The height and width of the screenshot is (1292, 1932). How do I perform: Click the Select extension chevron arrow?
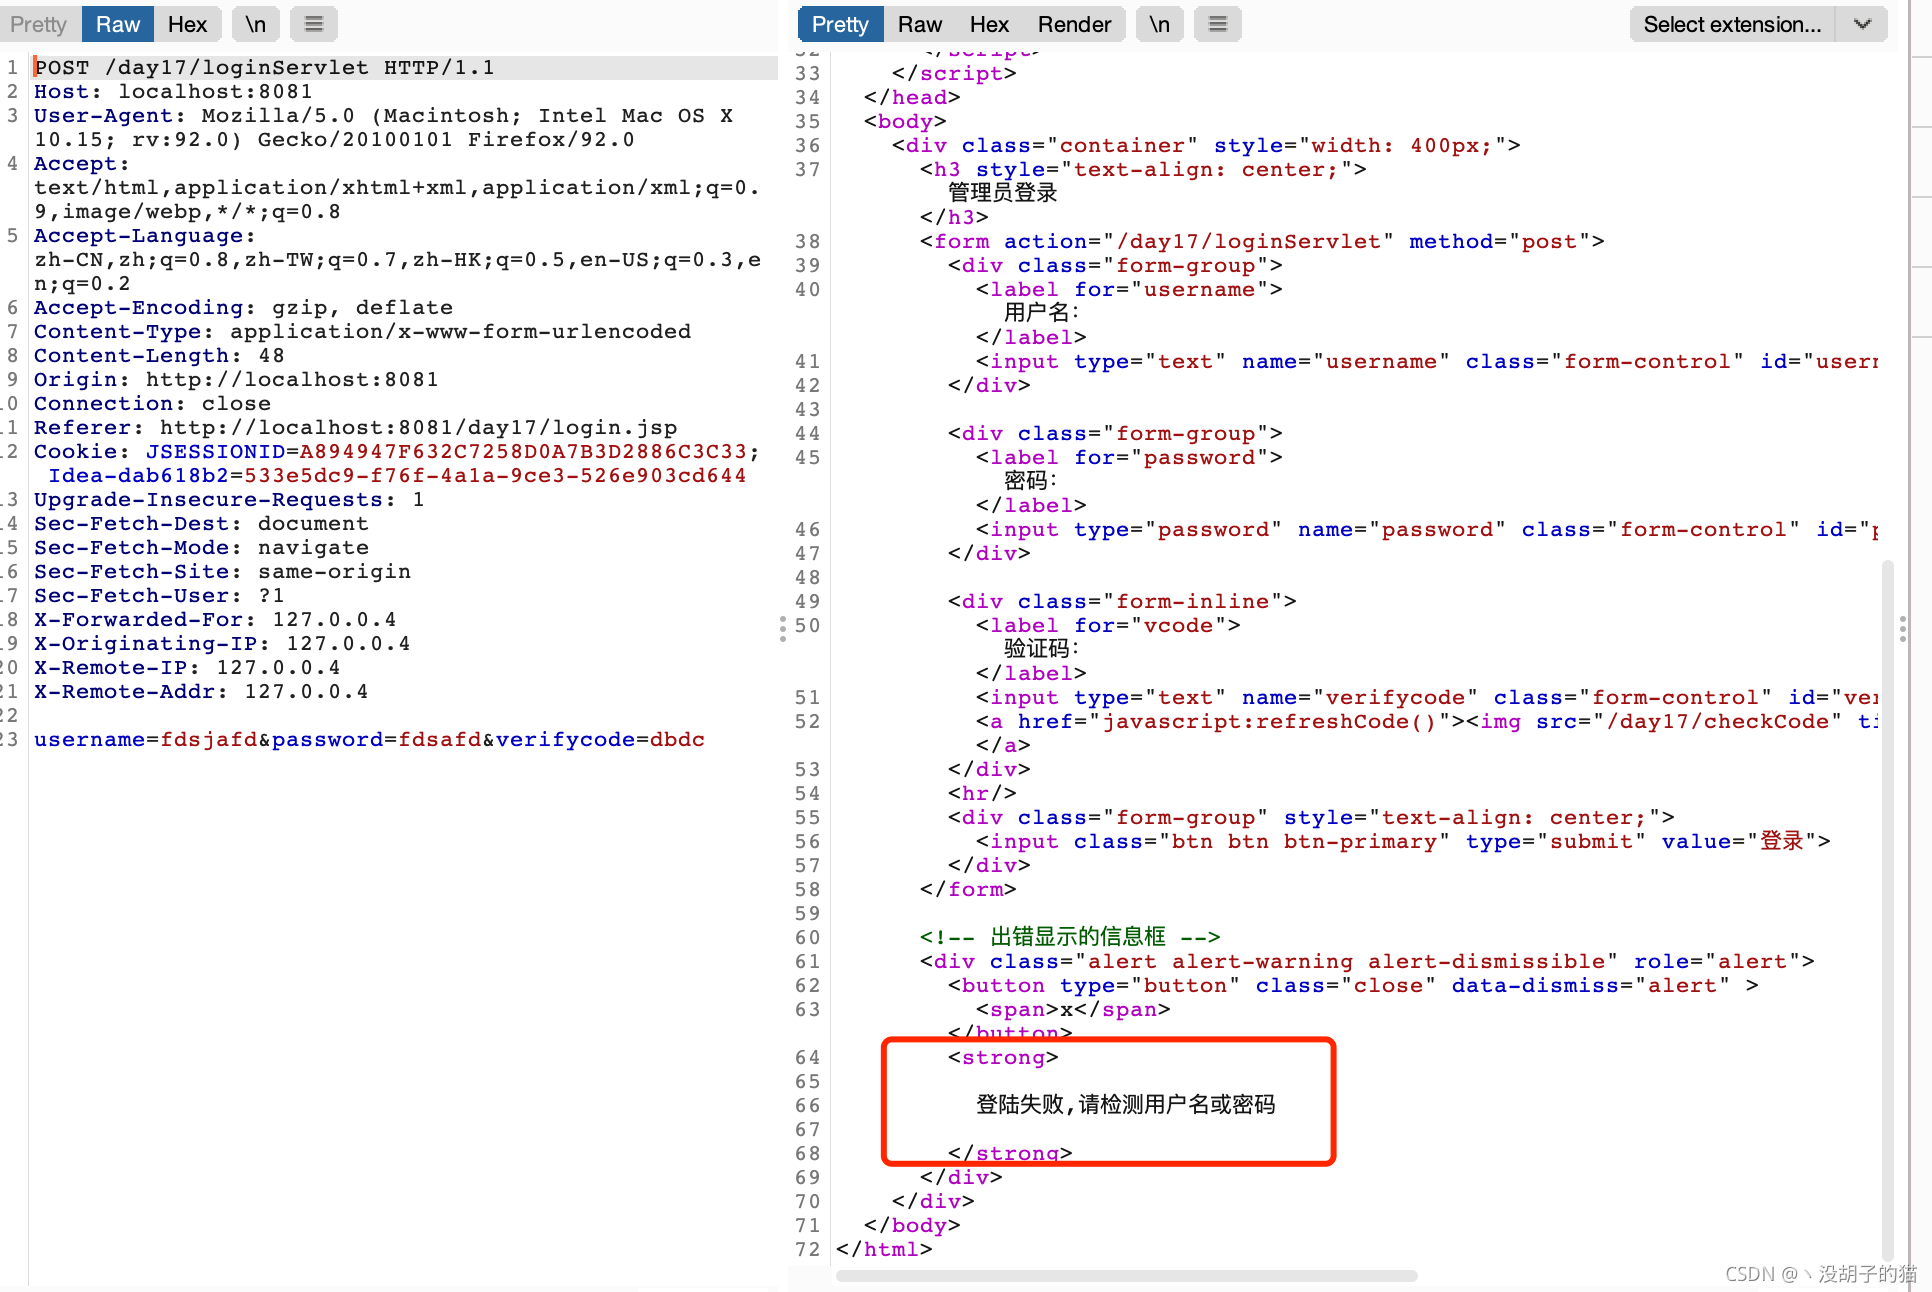tap(1862, 24)
